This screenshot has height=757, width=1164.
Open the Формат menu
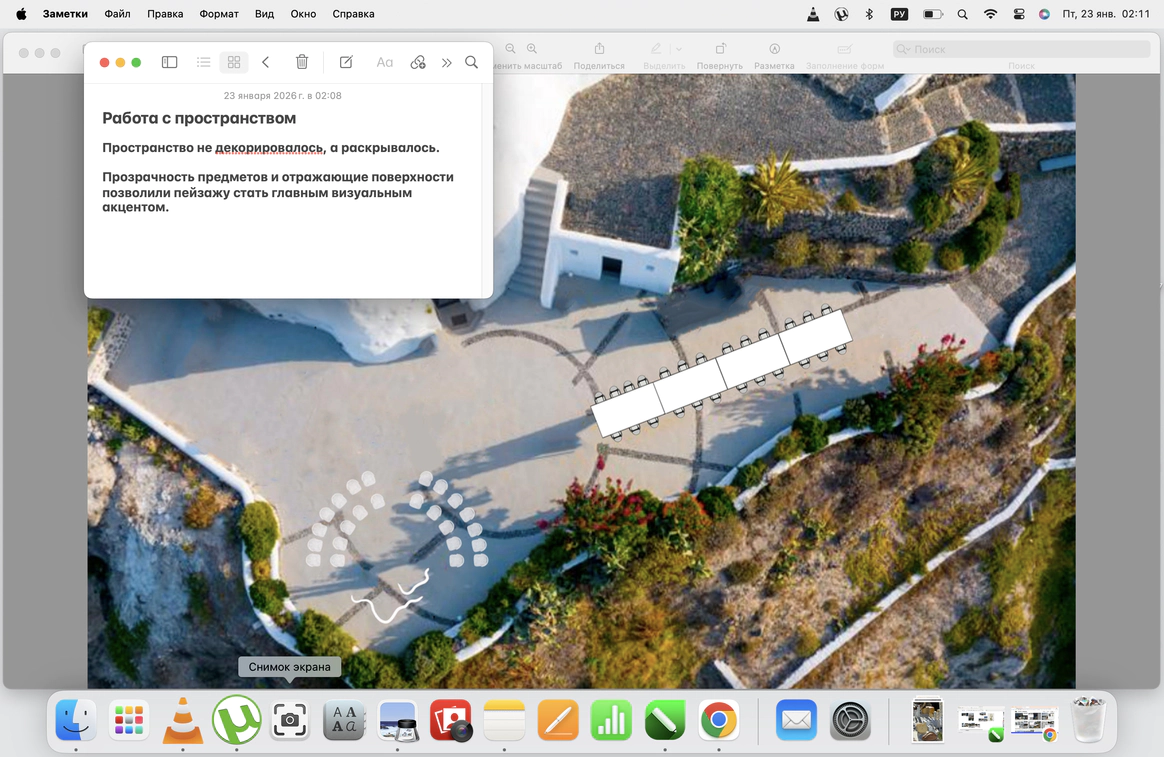pos(219,14)
